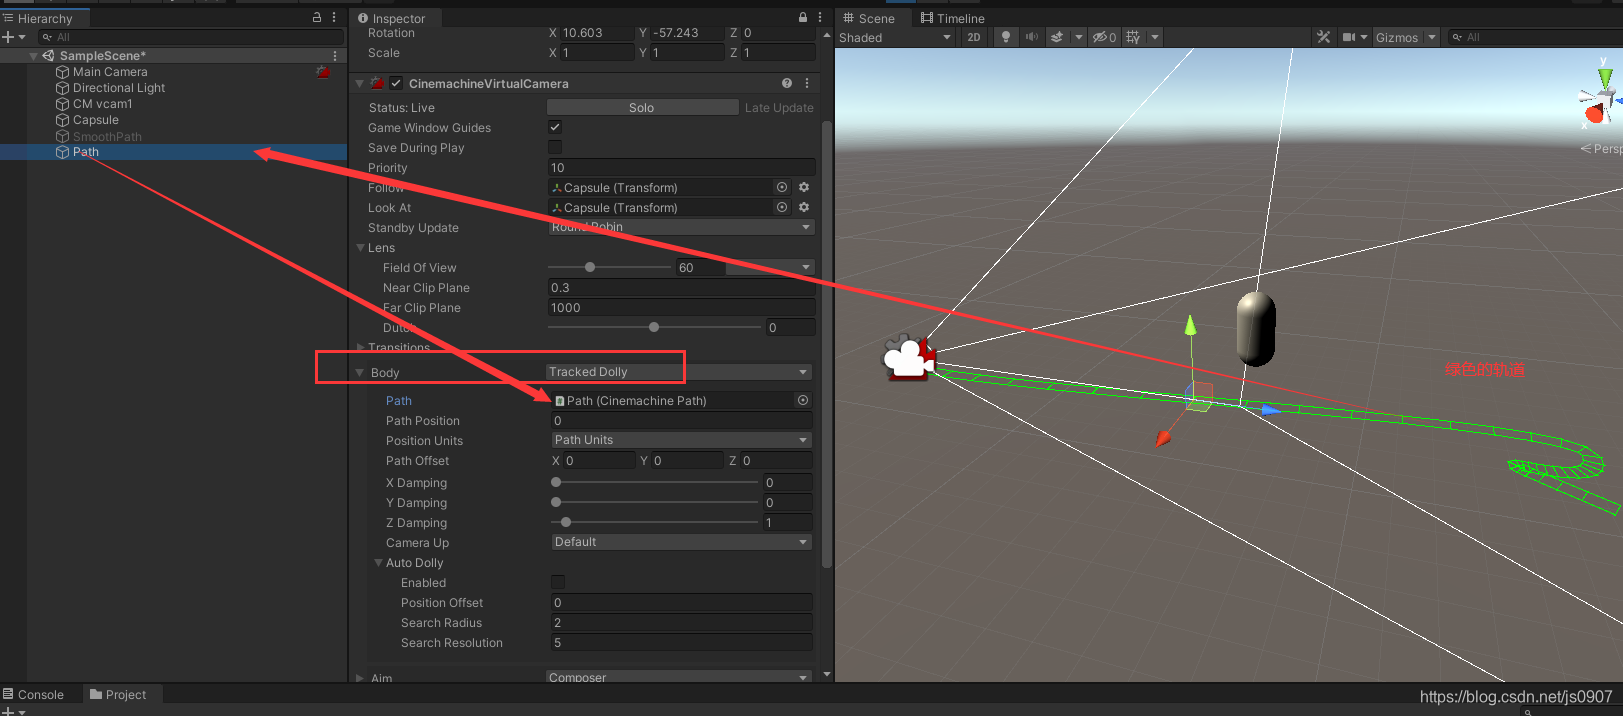Viewport: 1623px width, 716px height.
Task: Open object picker for Path field
Action: [802, 400]
